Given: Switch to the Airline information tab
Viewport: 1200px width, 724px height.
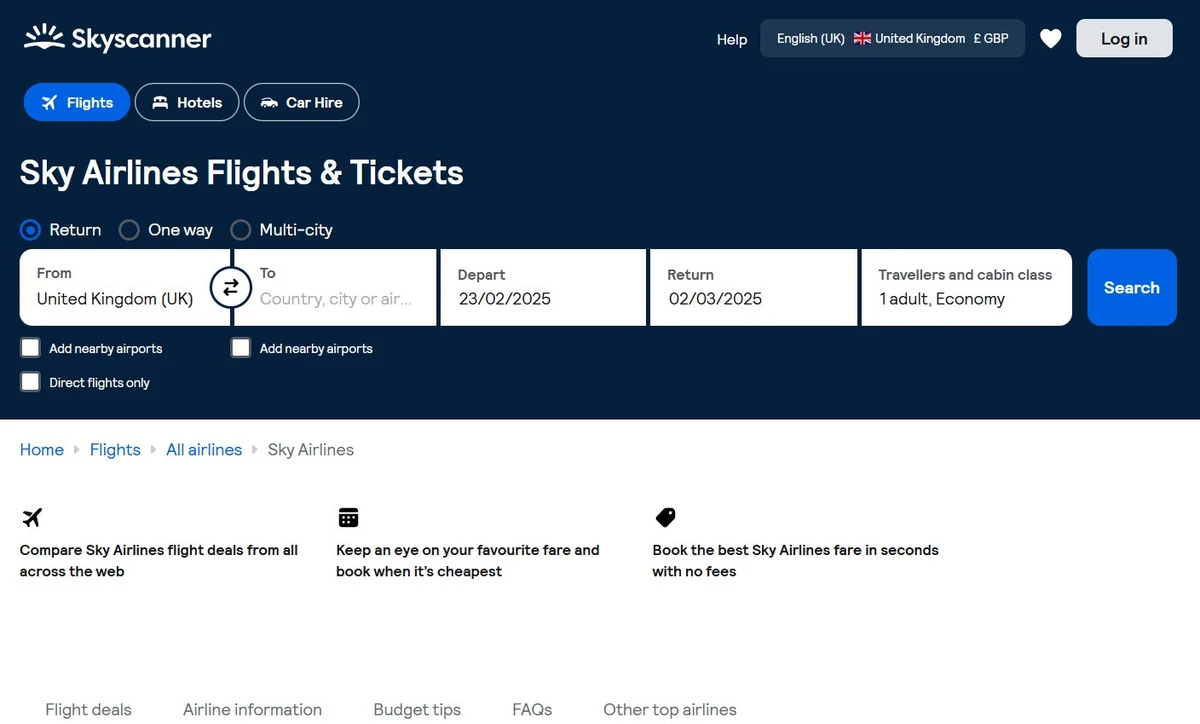Looking at the screenshot, I should click(x=252, y=710).
